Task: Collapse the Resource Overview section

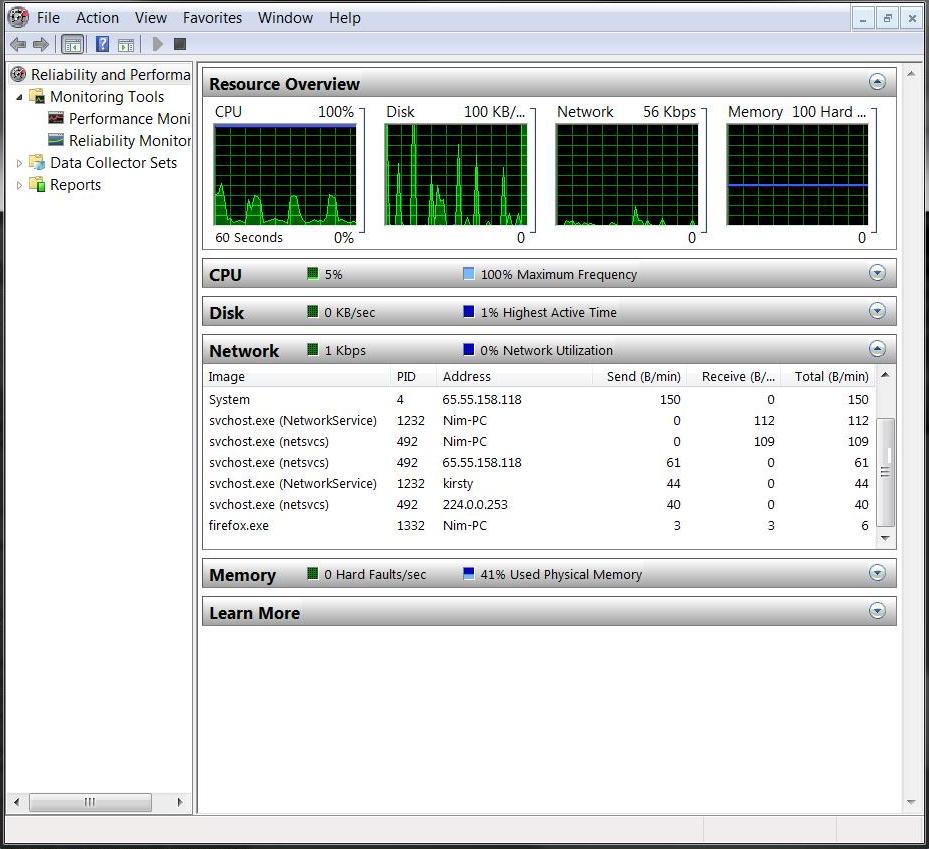Action: [x=877, y=83]
